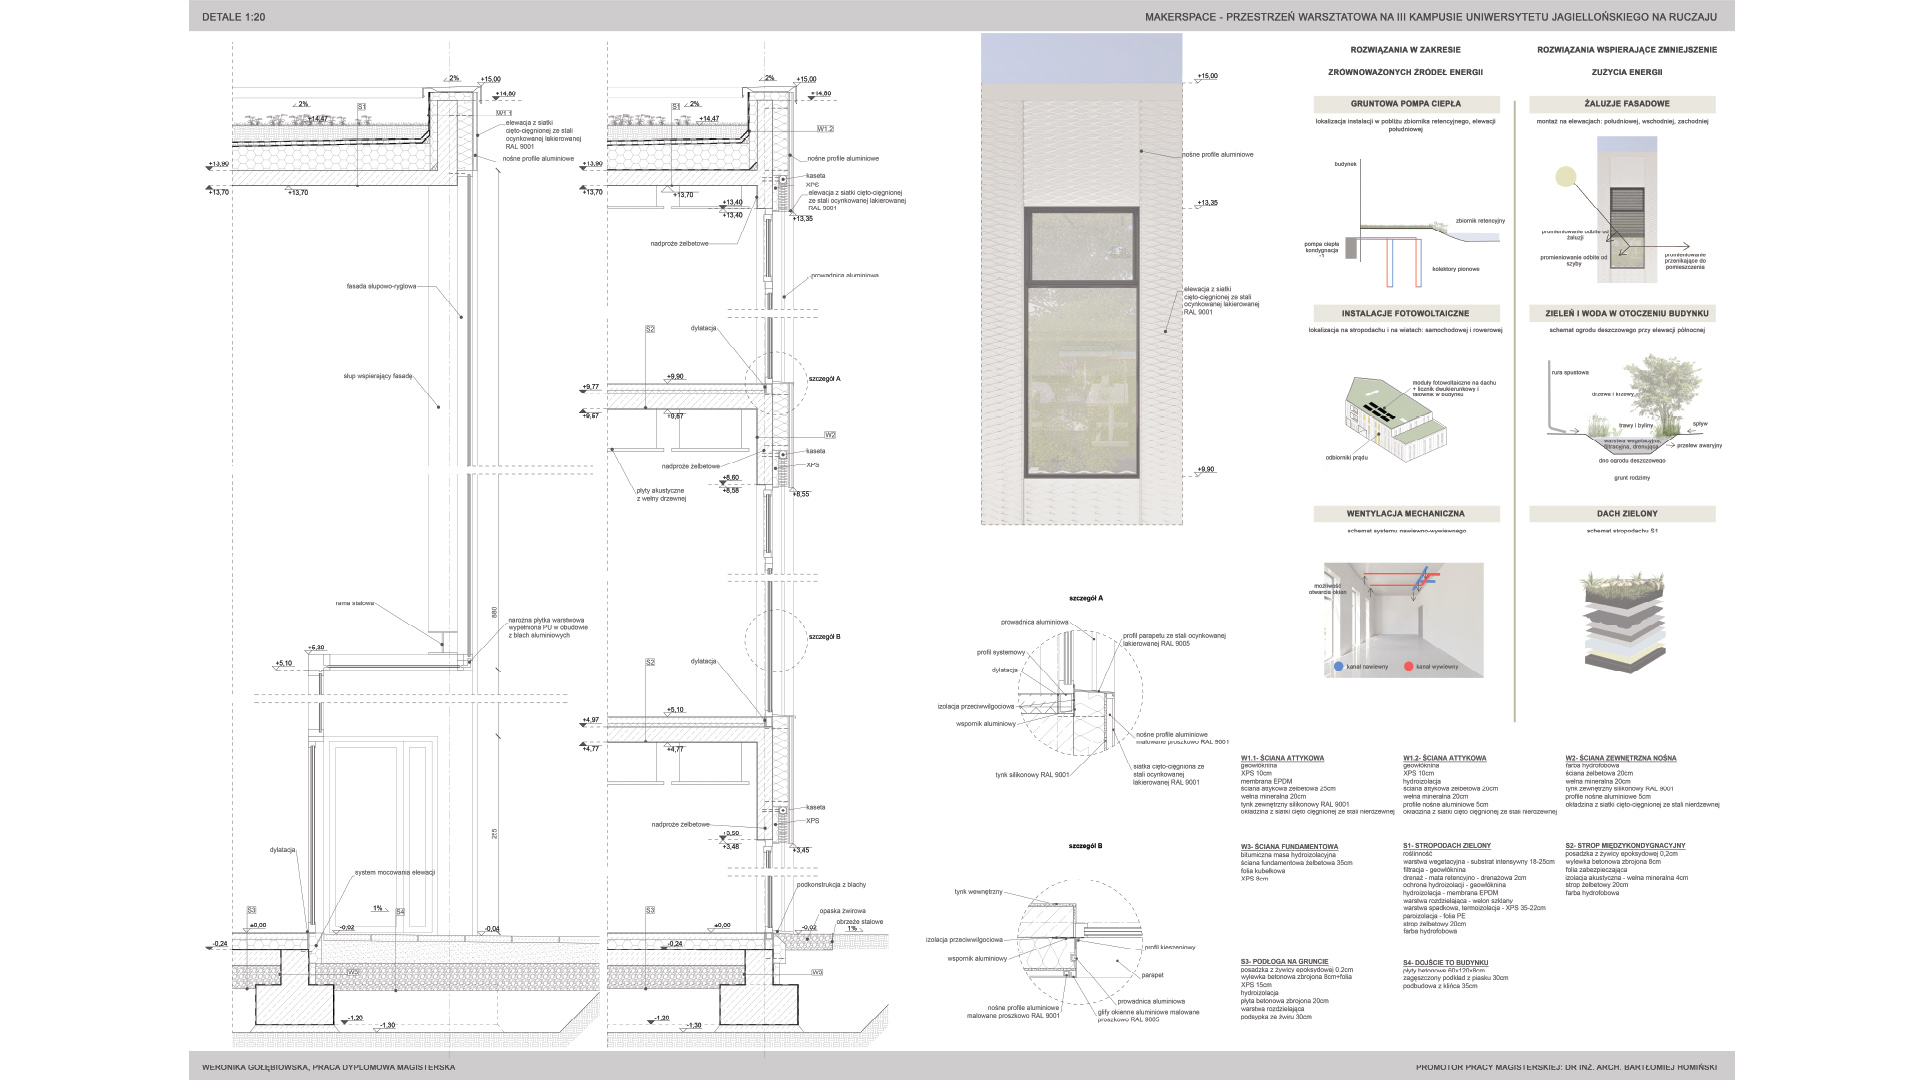
Task: Click the facade window elevation rendering
Action: click(x=1081, y=340)
